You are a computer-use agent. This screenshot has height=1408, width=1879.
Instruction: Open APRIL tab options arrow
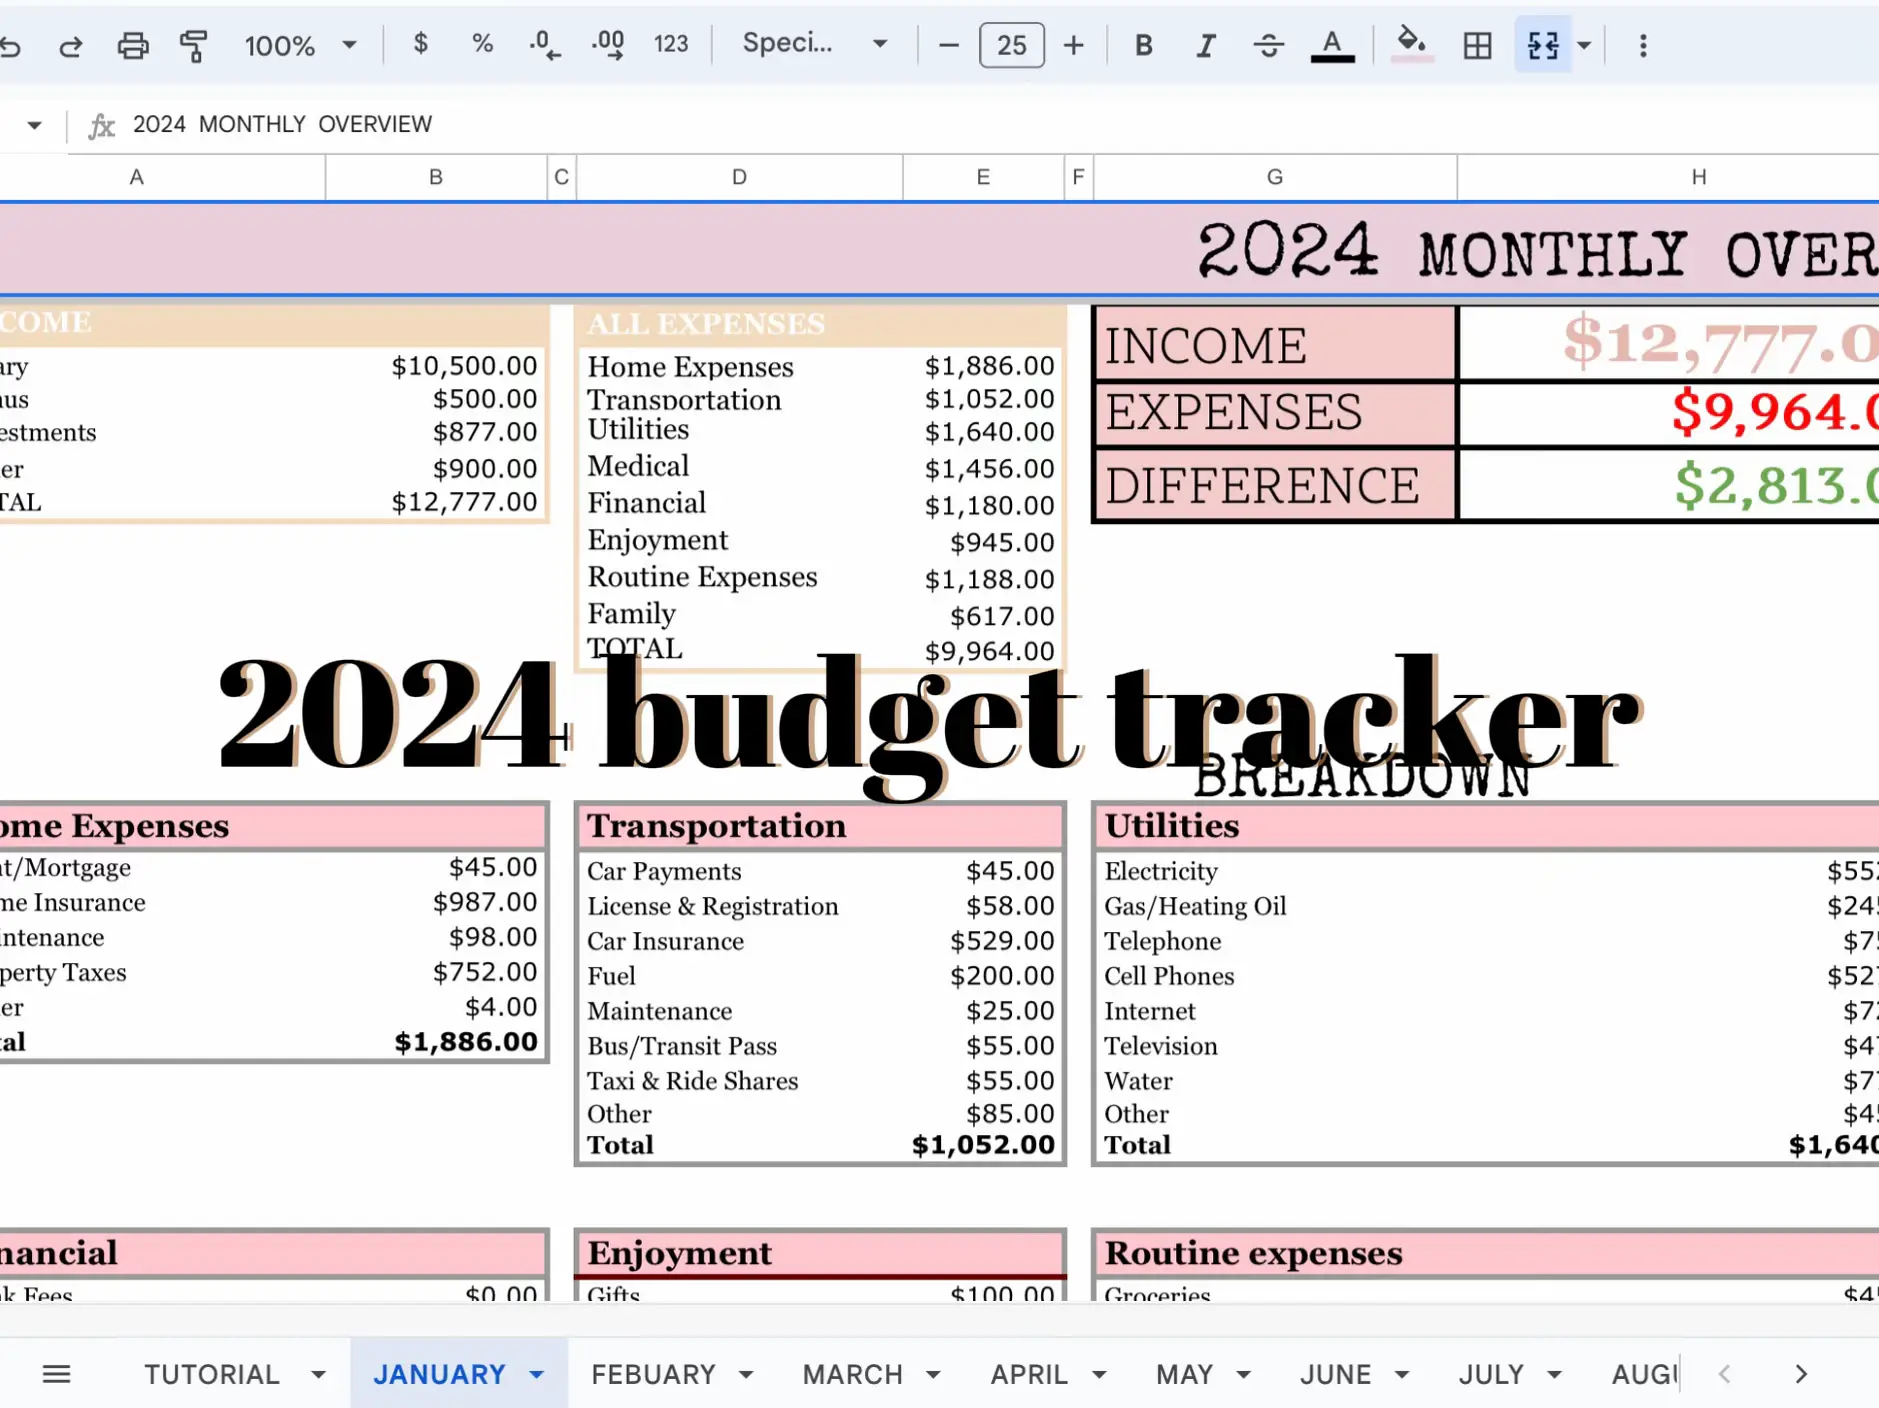coord(1099,1375)
